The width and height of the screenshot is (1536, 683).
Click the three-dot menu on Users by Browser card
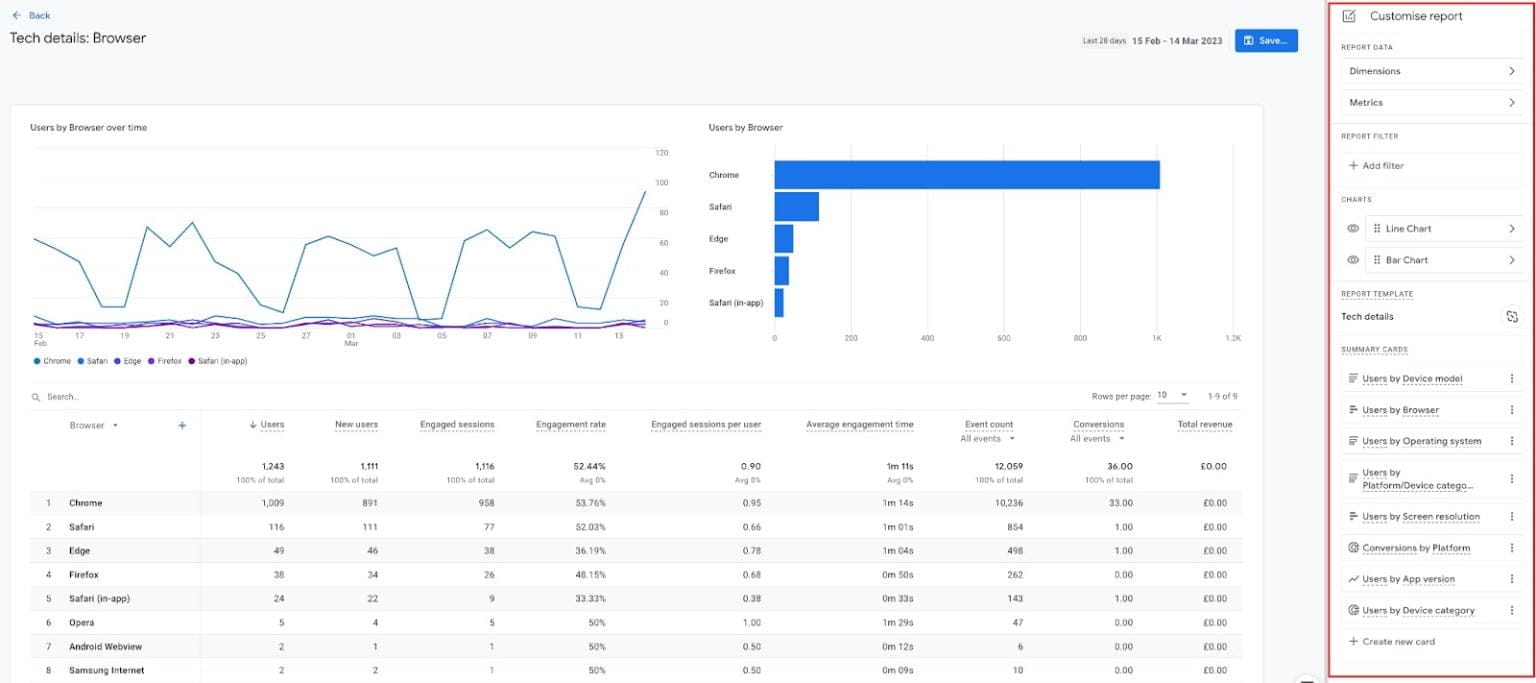(x=1513, y=410)
